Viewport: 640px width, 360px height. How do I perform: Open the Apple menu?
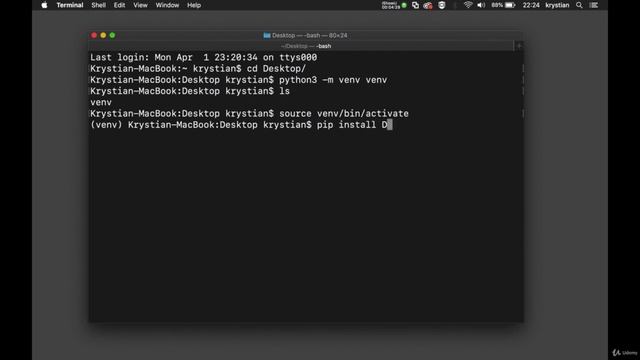tap(44, 5)
